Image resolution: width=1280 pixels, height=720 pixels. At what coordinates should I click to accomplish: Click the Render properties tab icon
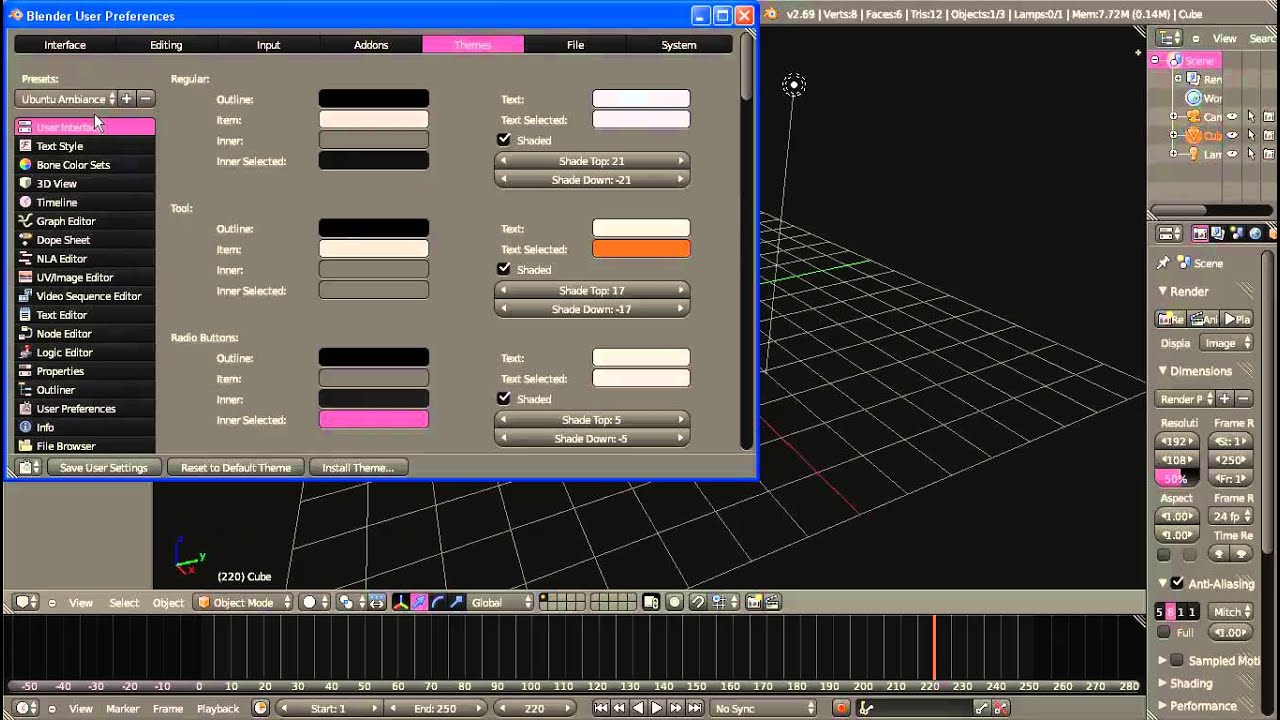[1200, 234]
